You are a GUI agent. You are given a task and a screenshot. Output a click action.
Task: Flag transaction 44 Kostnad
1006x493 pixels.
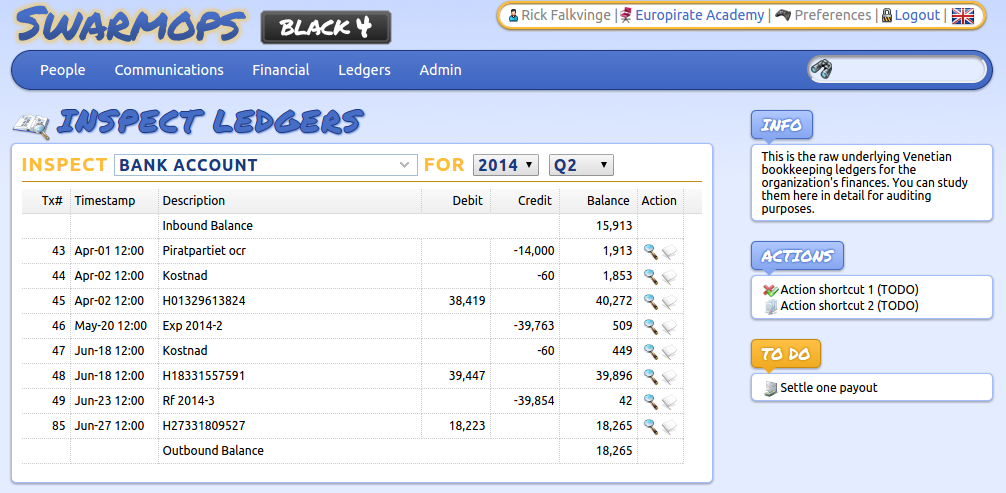click(669, 277)
